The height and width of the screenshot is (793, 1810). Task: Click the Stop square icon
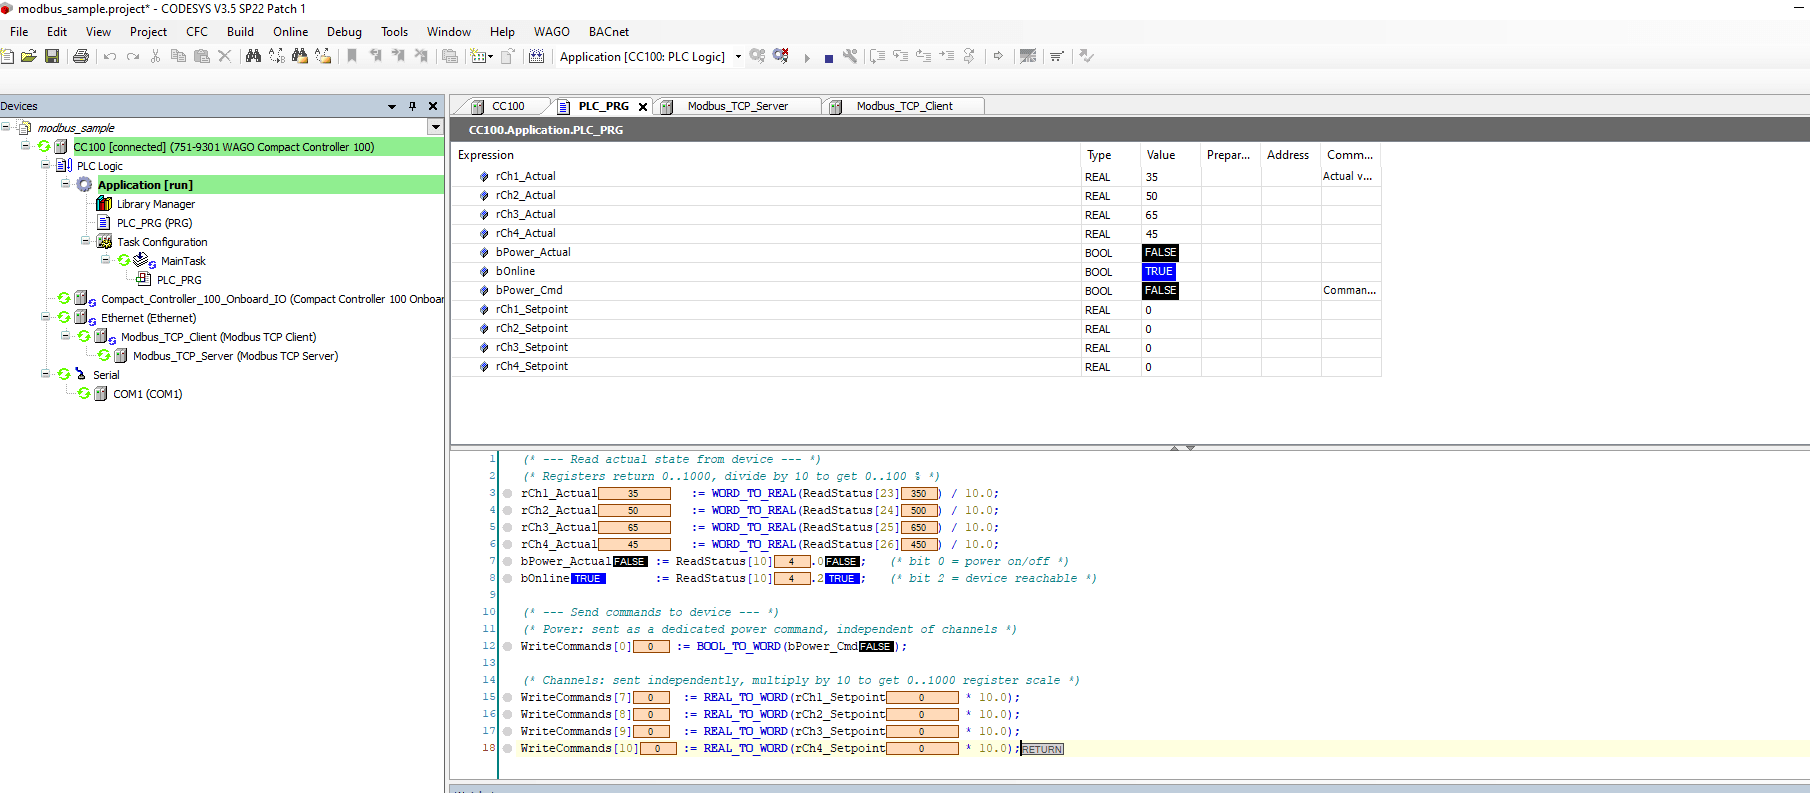828,58
